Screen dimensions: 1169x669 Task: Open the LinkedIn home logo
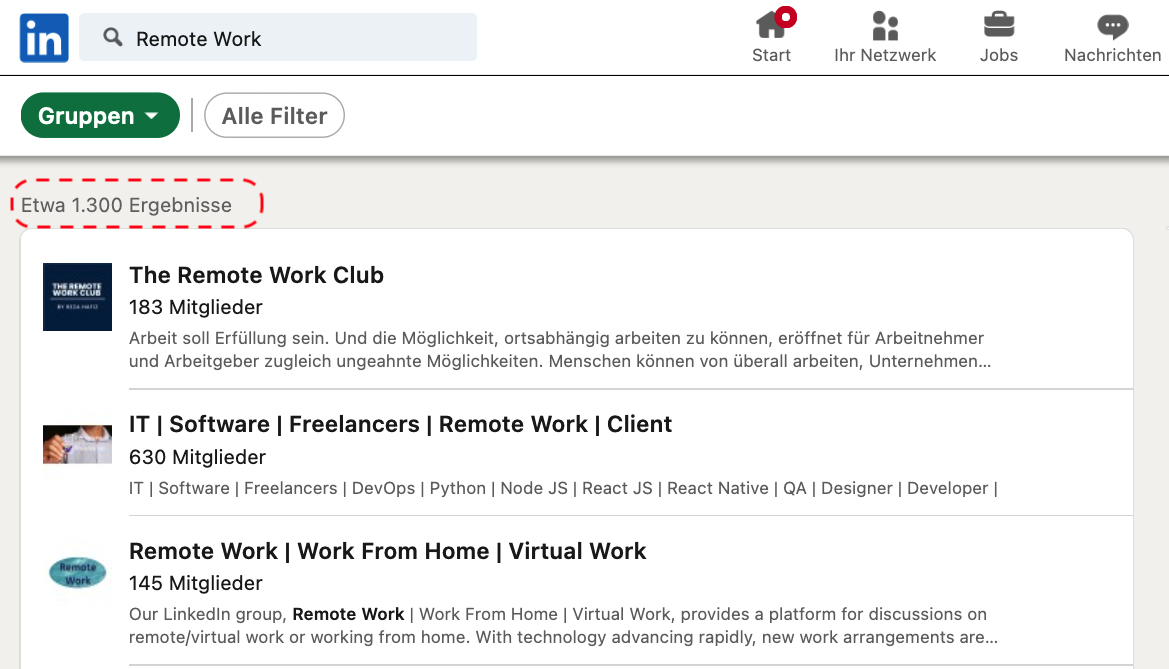click(44, 38)
